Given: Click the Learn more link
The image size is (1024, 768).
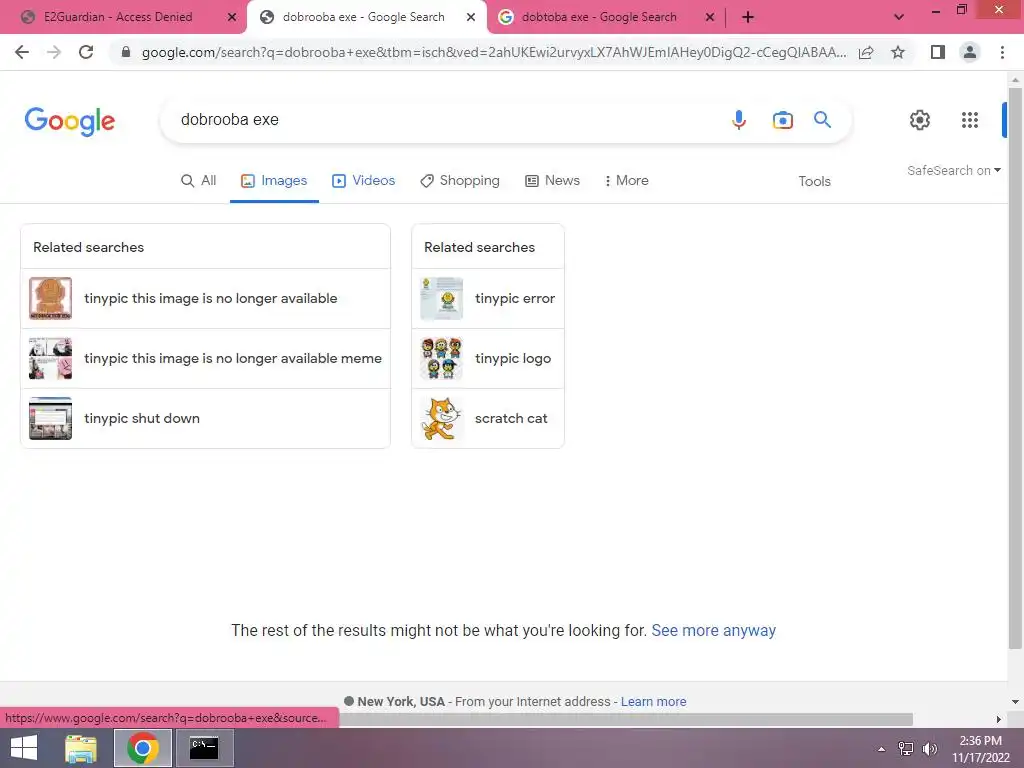Looking at the screenshot, I should point(653,701).
